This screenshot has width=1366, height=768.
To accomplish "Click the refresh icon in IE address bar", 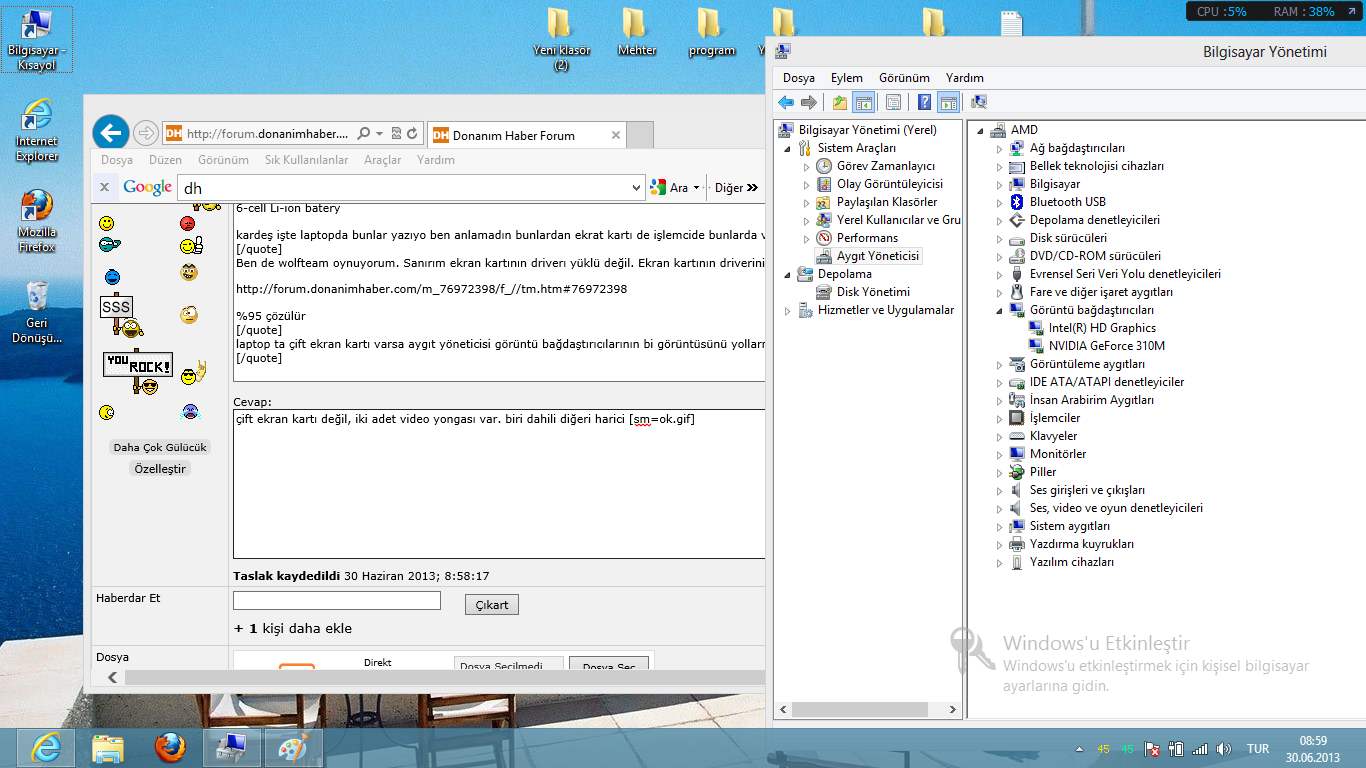I will (412, 133).
